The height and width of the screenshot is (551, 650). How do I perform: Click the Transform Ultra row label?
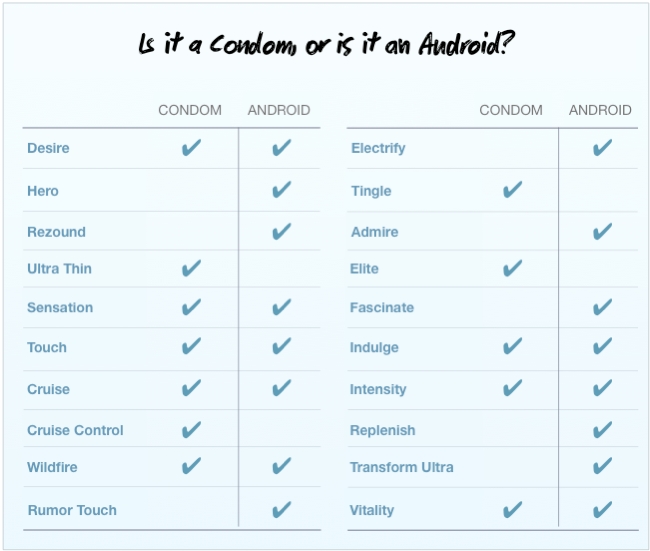(x=401, y=467)
